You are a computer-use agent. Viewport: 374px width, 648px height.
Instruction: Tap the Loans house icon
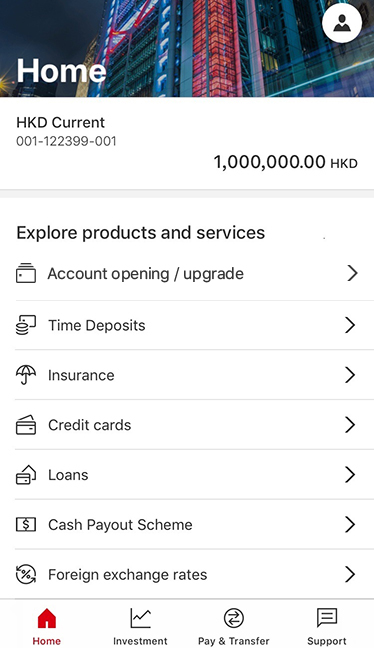point(26,475)
